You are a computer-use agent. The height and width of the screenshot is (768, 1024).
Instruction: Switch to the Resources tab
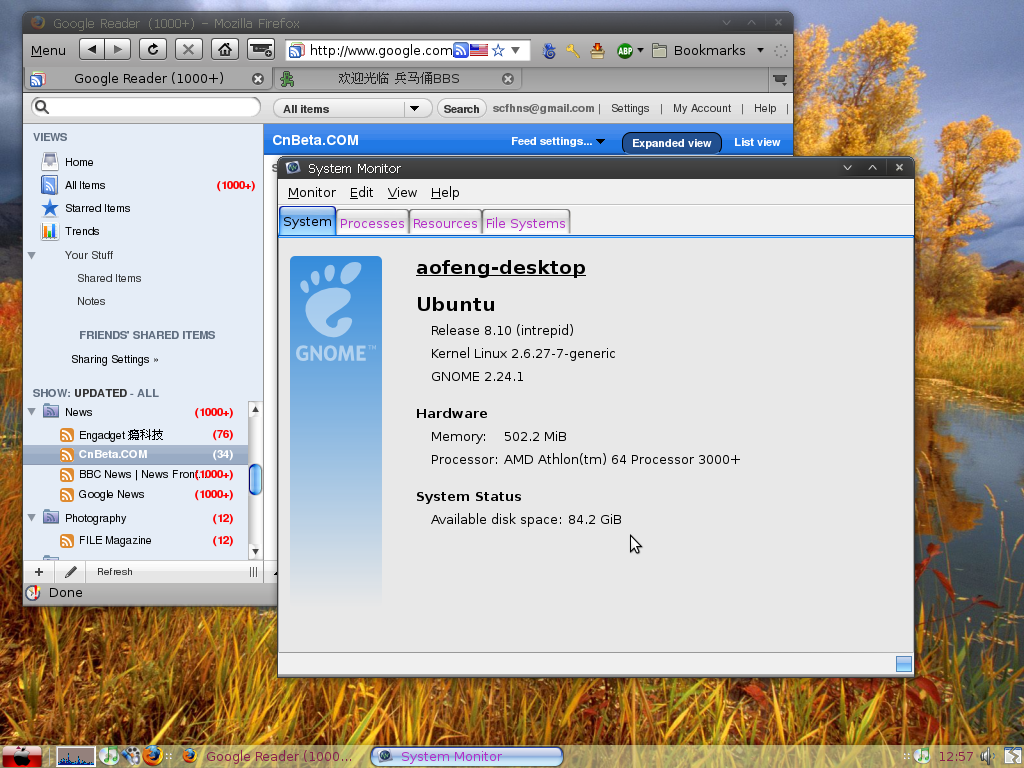pyautogui.click(x=445, y=223)
